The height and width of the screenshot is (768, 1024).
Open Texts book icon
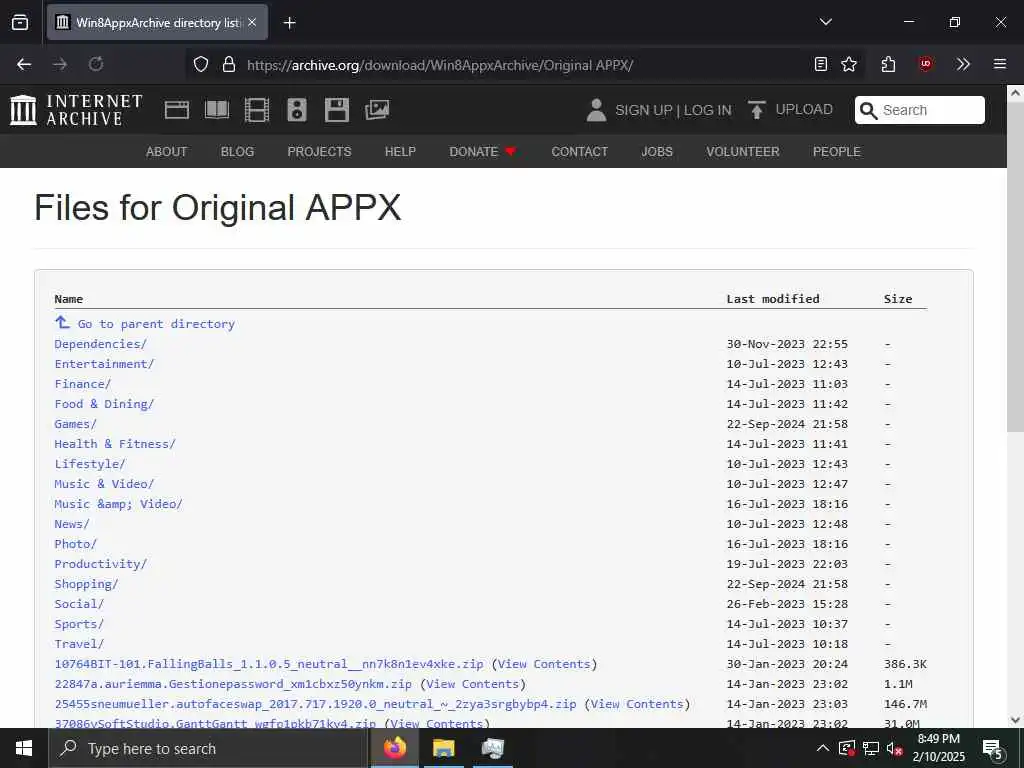tap(217, 110)
